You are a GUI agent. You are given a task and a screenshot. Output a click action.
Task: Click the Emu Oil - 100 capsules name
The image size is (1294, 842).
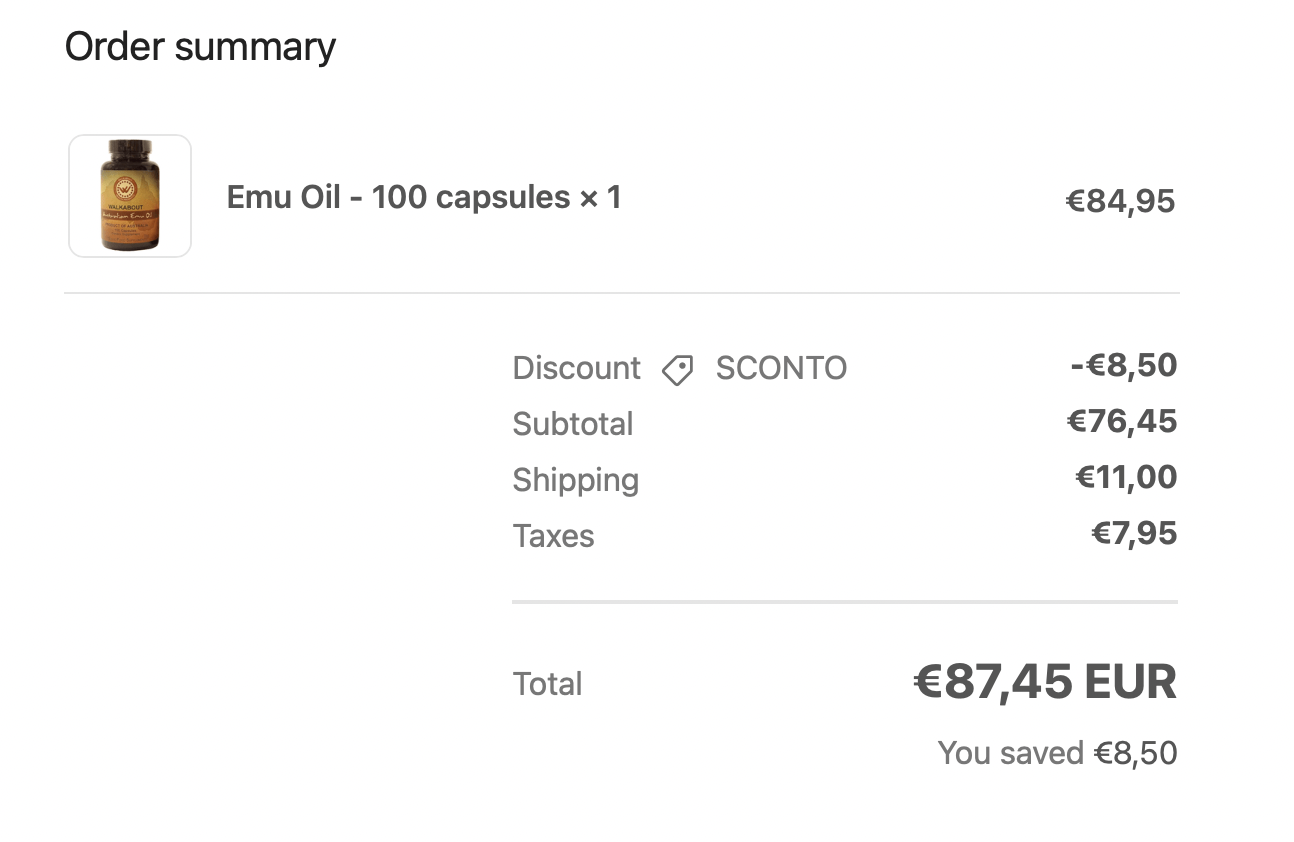point(398,197)
